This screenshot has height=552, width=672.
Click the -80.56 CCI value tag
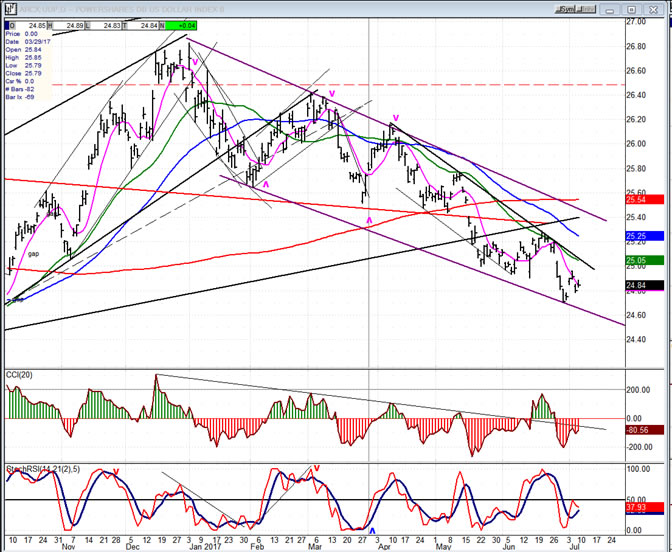point(645,430)
